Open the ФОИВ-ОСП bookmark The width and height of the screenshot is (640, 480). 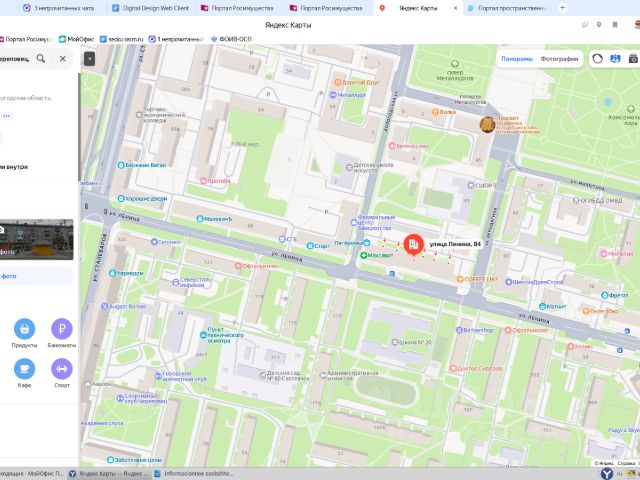tap(231, 39)
